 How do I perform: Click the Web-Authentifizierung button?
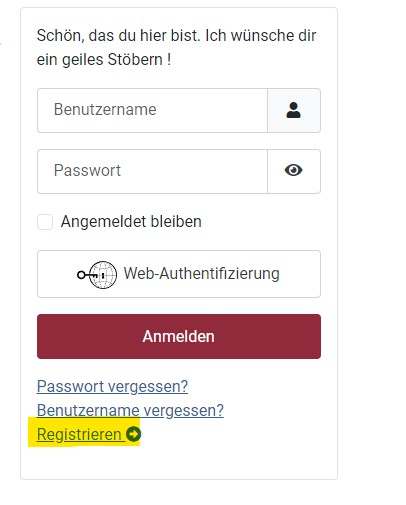(179, 274)
